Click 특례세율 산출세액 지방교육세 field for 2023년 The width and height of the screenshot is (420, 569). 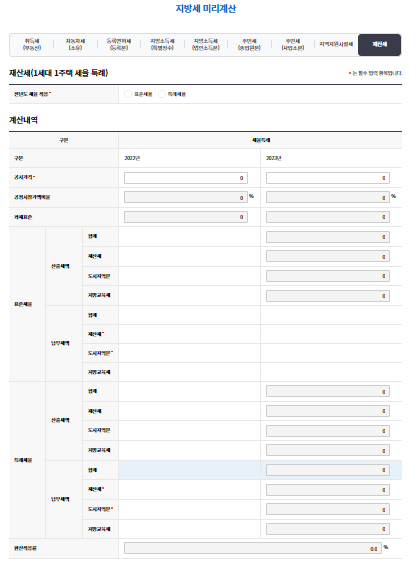point(328,450)
